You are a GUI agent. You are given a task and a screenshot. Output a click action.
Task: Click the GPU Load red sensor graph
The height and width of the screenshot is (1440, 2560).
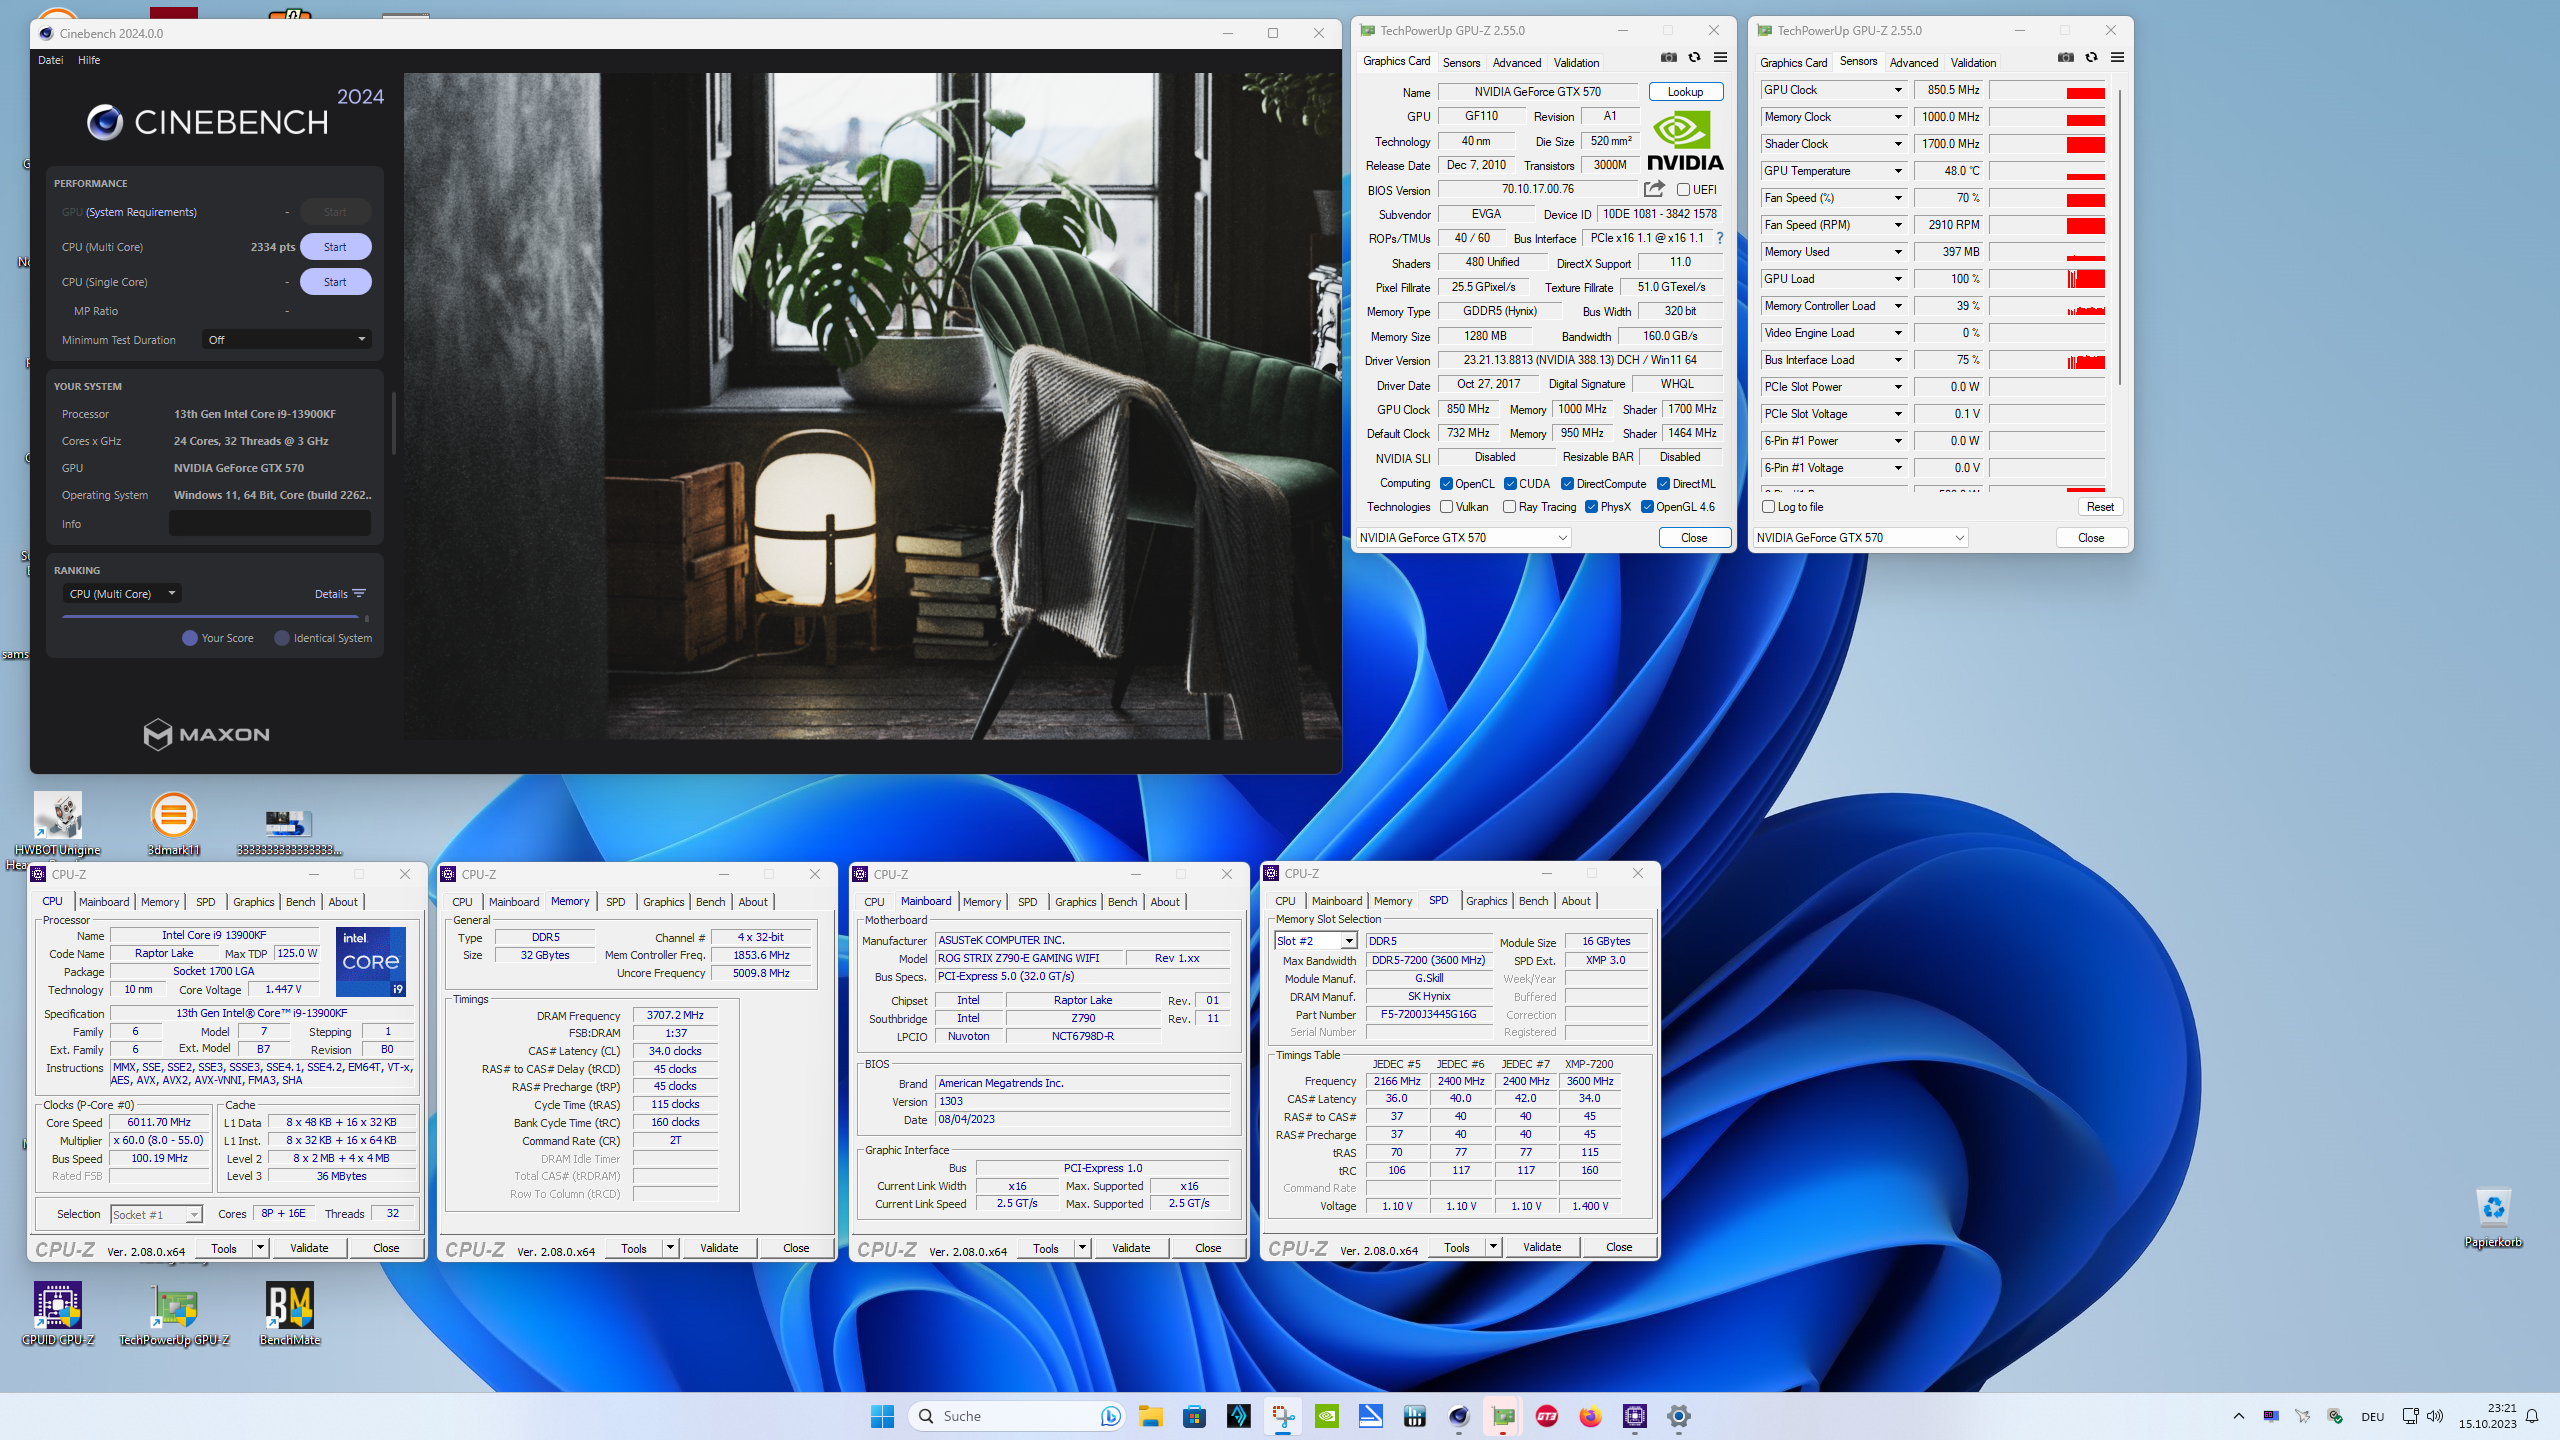2047,279
